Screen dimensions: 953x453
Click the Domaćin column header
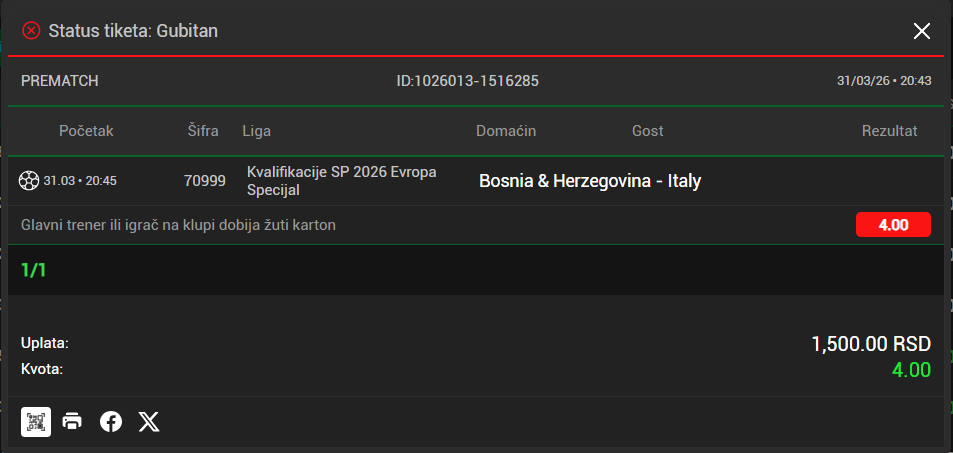[506, 131]
